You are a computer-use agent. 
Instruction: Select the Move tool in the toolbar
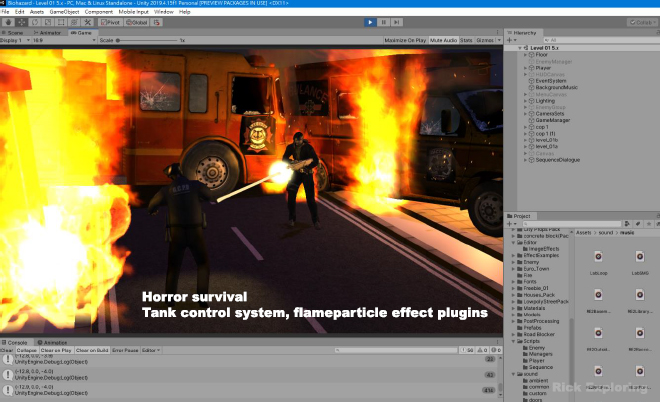[21, 21]
